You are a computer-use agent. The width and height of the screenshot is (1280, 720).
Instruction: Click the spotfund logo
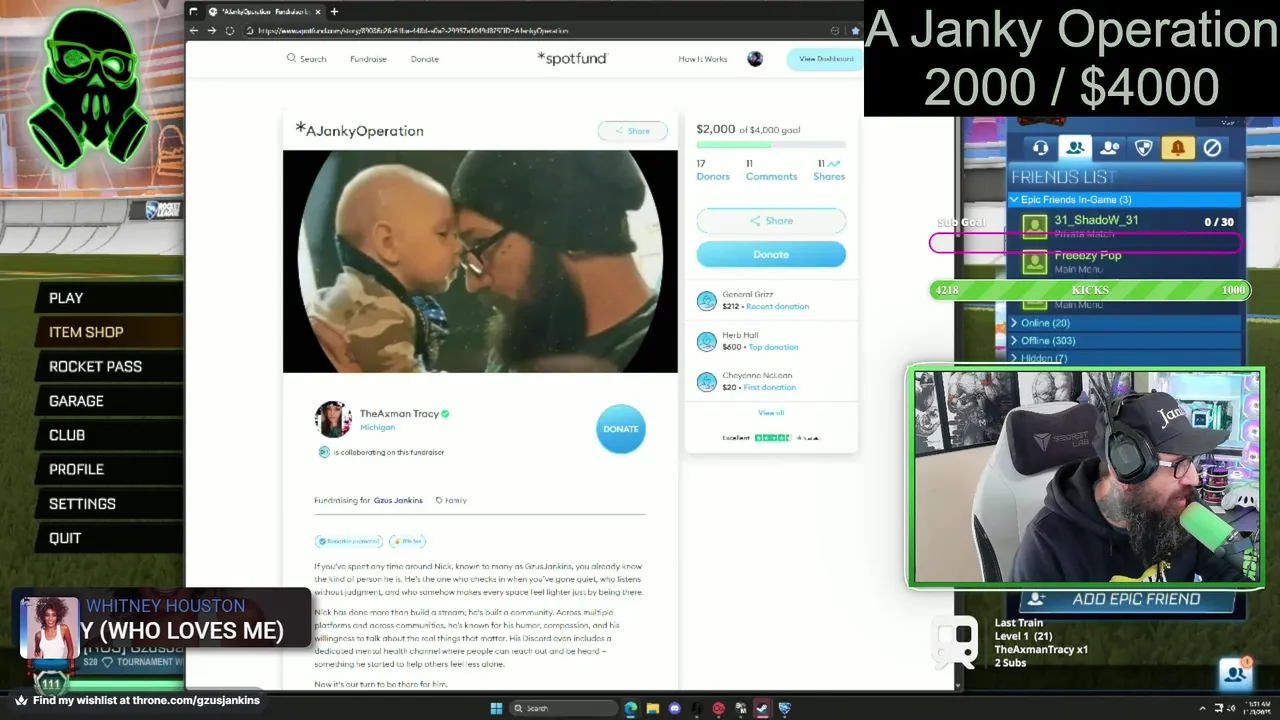(572, 58)
